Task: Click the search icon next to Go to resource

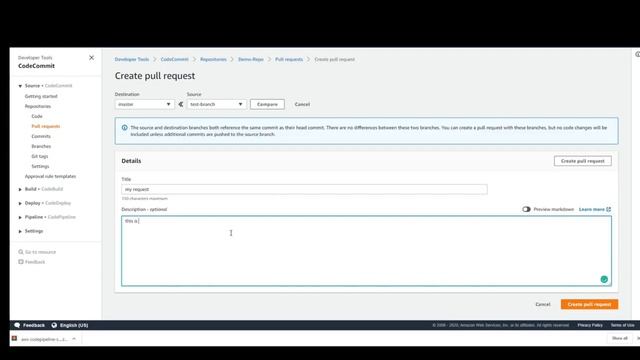Action: coord(21,252)
